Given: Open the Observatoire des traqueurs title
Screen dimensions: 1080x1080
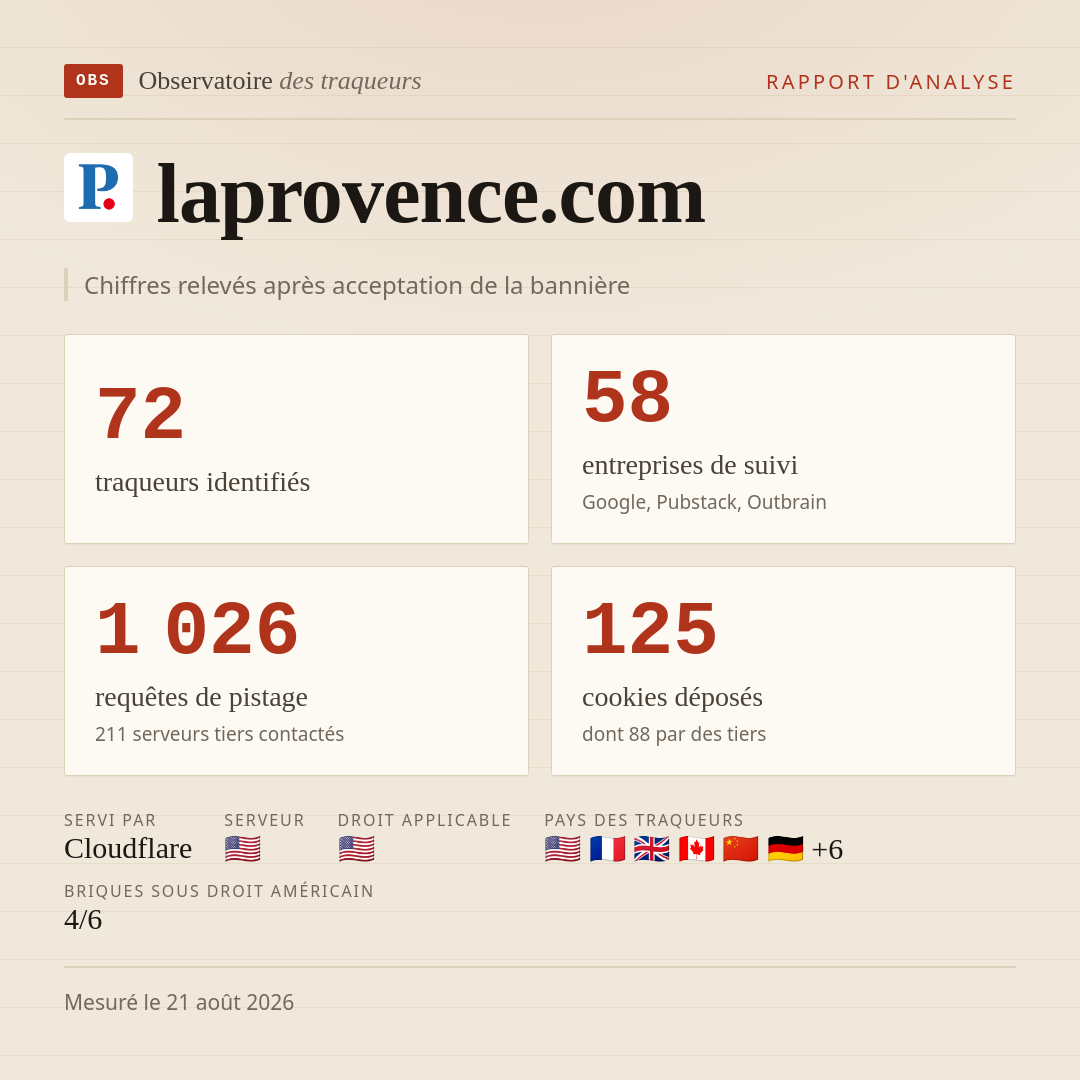Looking at the screenshot, I should (280, 81).
